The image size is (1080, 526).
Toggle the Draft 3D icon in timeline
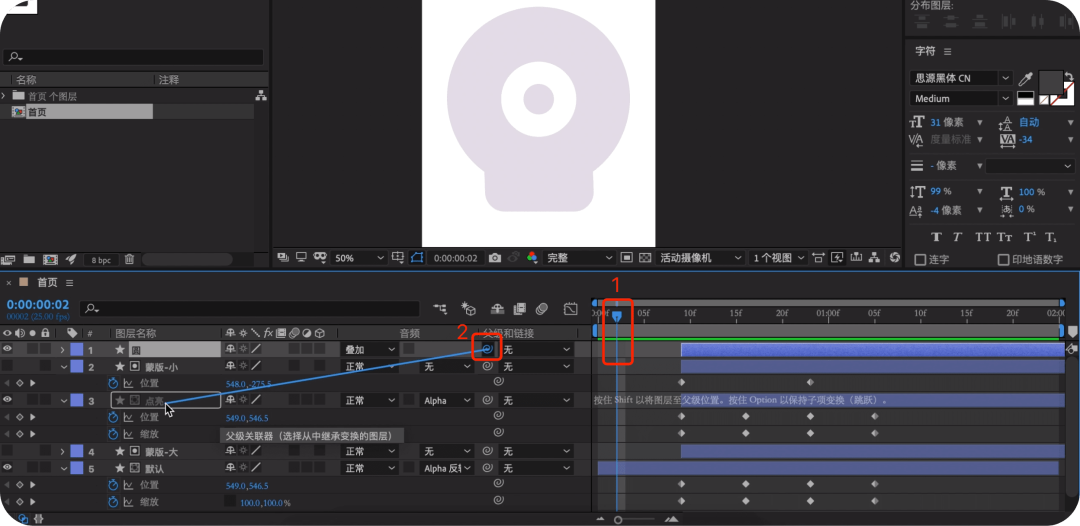coord(468,308)
